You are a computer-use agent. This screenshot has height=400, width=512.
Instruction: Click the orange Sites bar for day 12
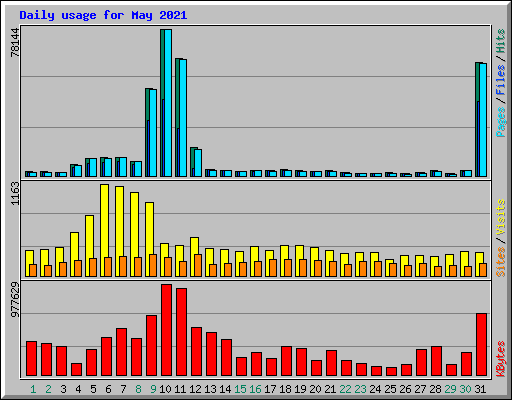click(198, 266)
